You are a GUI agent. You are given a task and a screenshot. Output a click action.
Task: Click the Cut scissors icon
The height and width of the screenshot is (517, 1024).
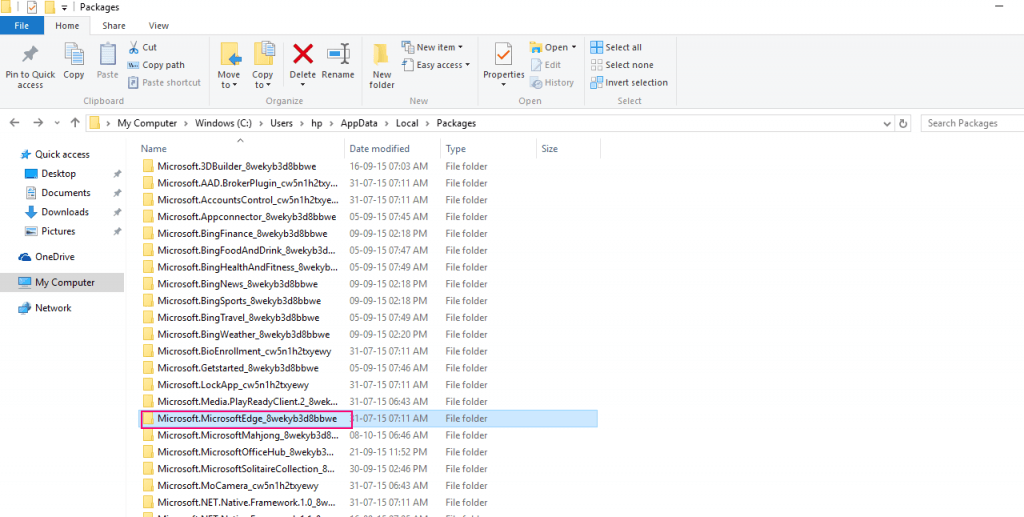[134, 47]
